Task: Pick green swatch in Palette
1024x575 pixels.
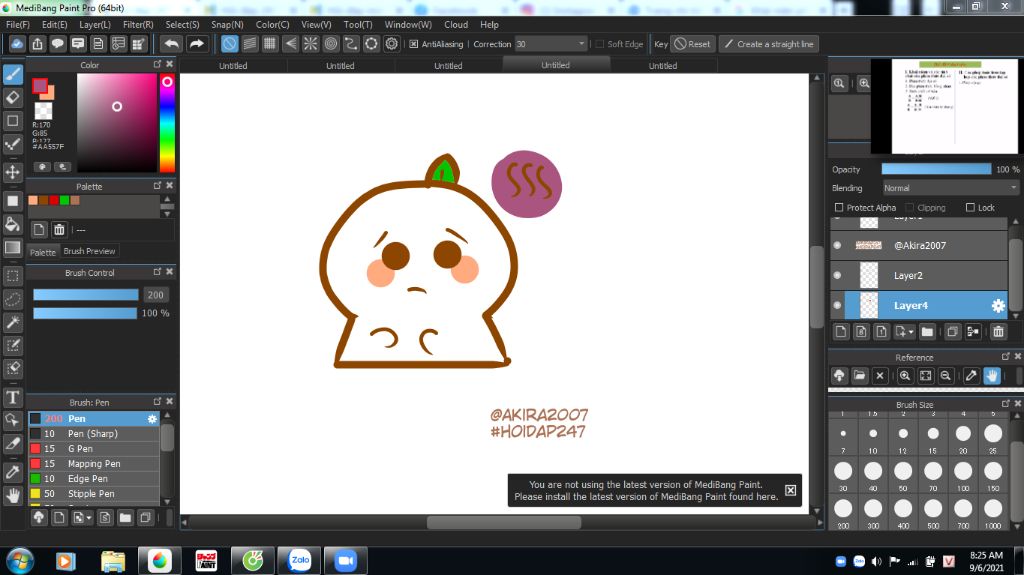Action: click(65, 201)
